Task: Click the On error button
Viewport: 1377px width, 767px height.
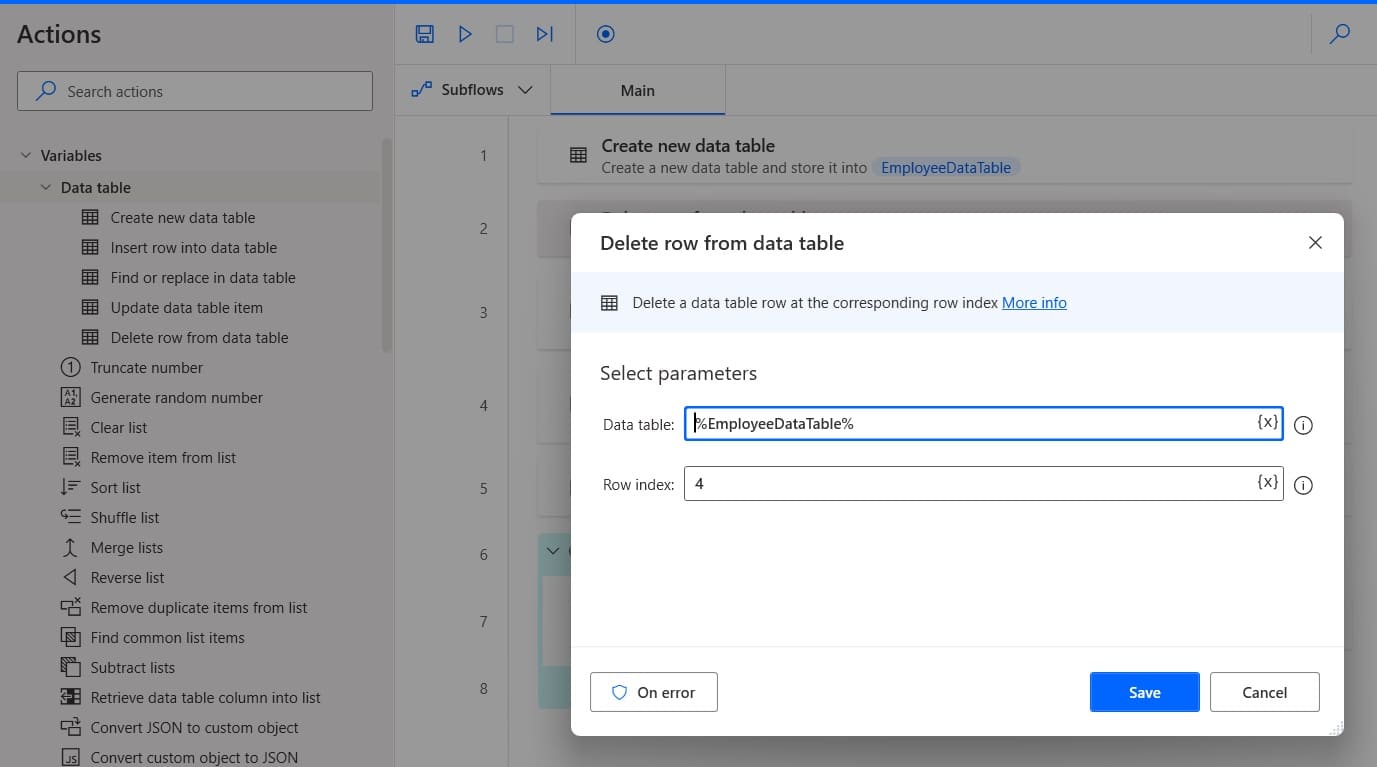Action: click(x=654, y=692)
